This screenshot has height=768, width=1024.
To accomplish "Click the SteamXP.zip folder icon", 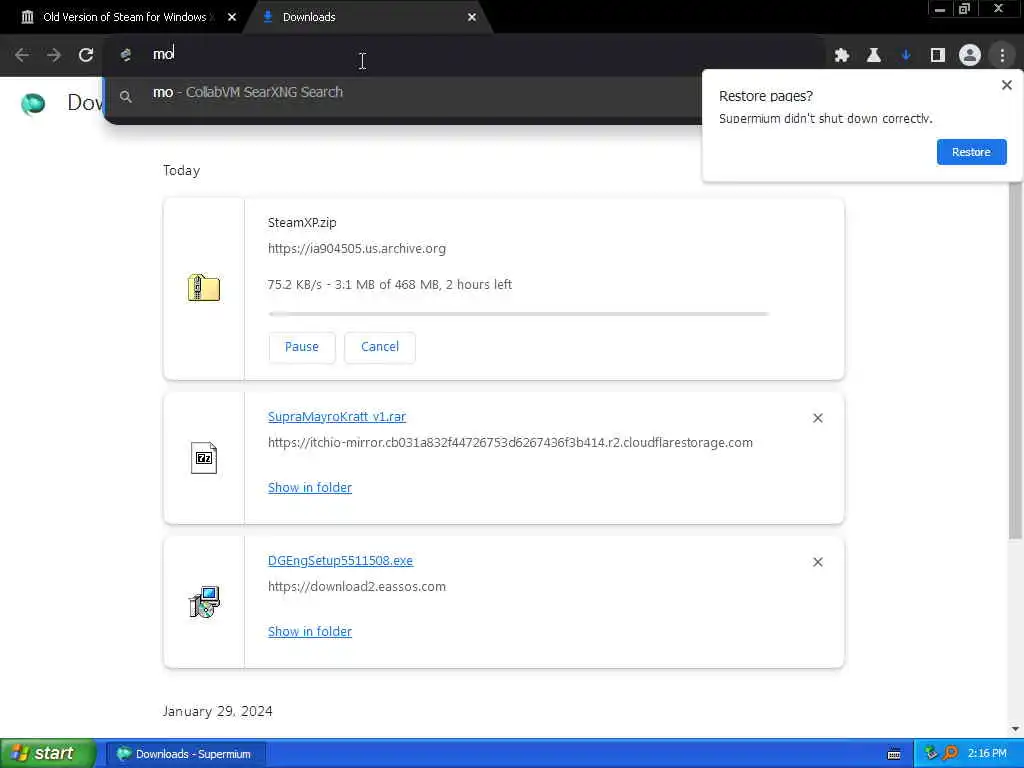I will coord(204,288).
